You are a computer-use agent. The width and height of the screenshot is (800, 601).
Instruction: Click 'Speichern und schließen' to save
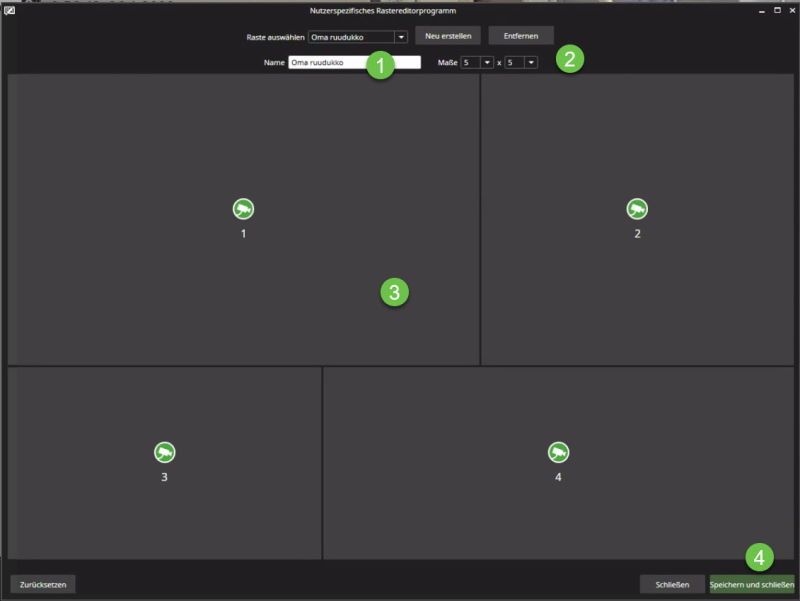[x=752, y=583]
